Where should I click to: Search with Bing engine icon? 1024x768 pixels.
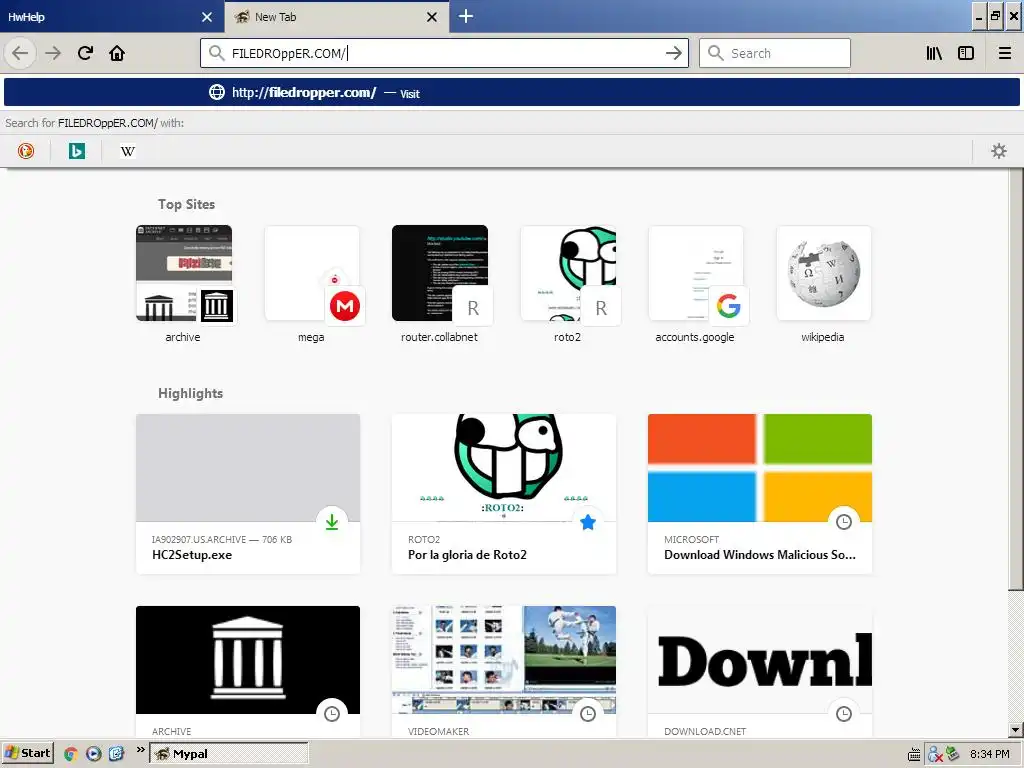[x=76, y=151]
